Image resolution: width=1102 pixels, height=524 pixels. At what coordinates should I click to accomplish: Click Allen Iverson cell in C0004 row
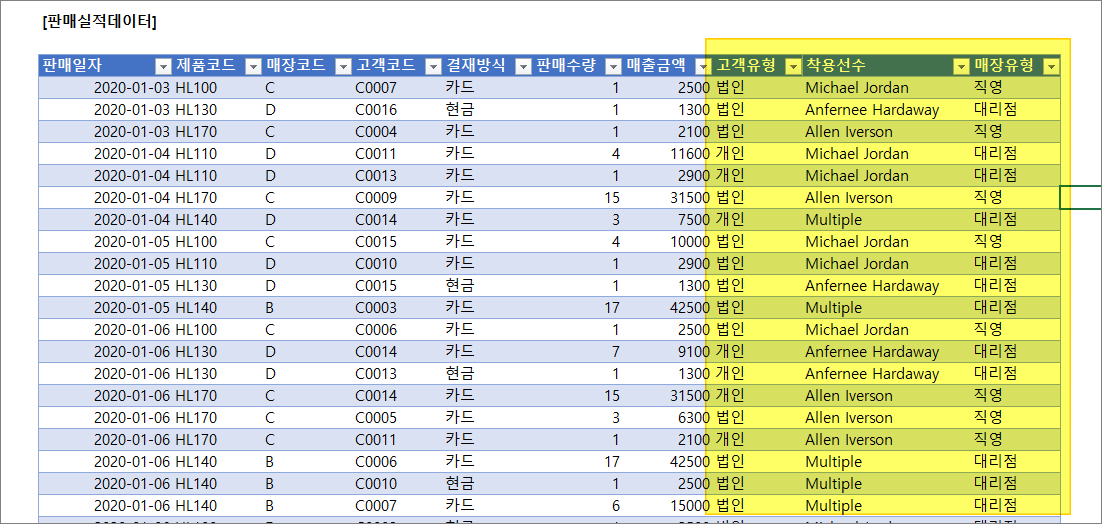coord(886,132)
